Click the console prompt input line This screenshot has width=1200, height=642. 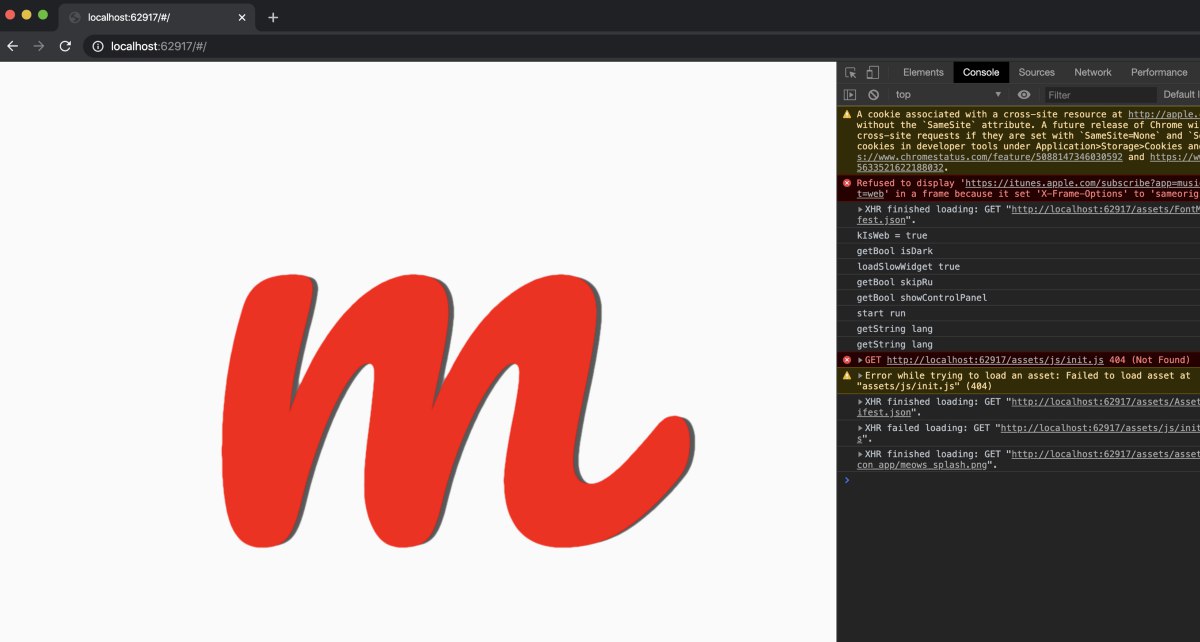click(x=1025, y=481)
